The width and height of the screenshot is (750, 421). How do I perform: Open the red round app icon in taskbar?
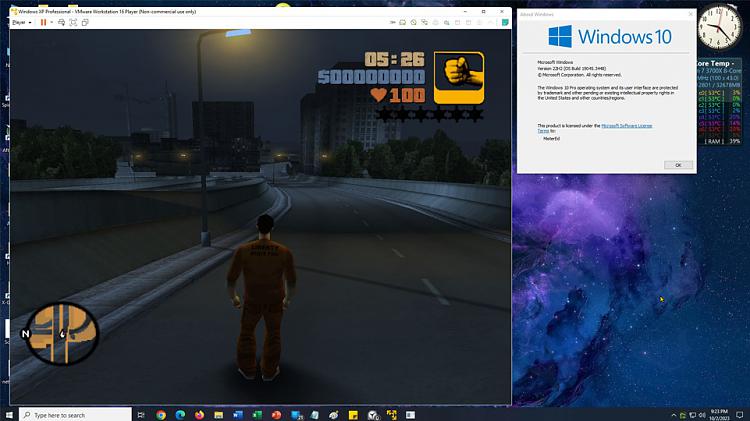pos(276,415)
